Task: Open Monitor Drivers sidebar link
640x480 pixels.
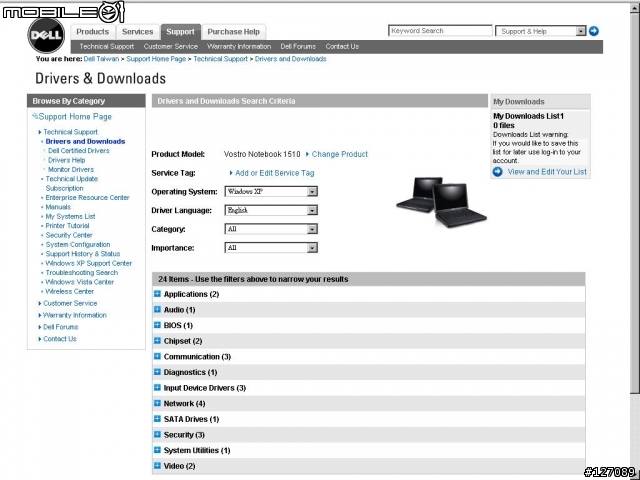Action: click(x=71, y=169)
